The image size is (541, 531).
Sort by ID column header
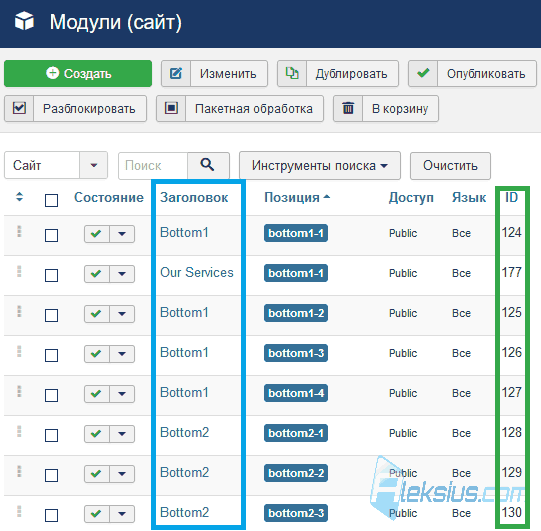coord(512,197)
